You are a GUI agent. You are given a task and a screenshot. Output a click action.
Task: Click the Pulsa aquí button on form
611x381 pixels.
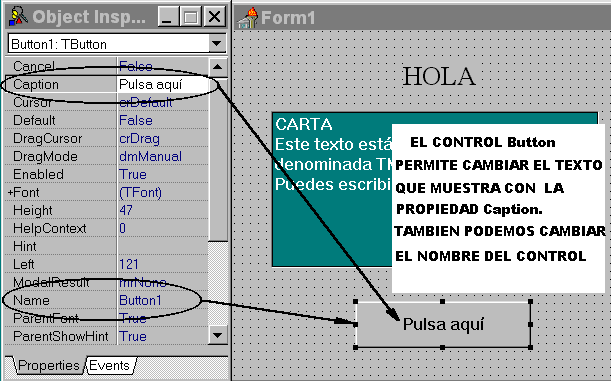tap(443, 324)
